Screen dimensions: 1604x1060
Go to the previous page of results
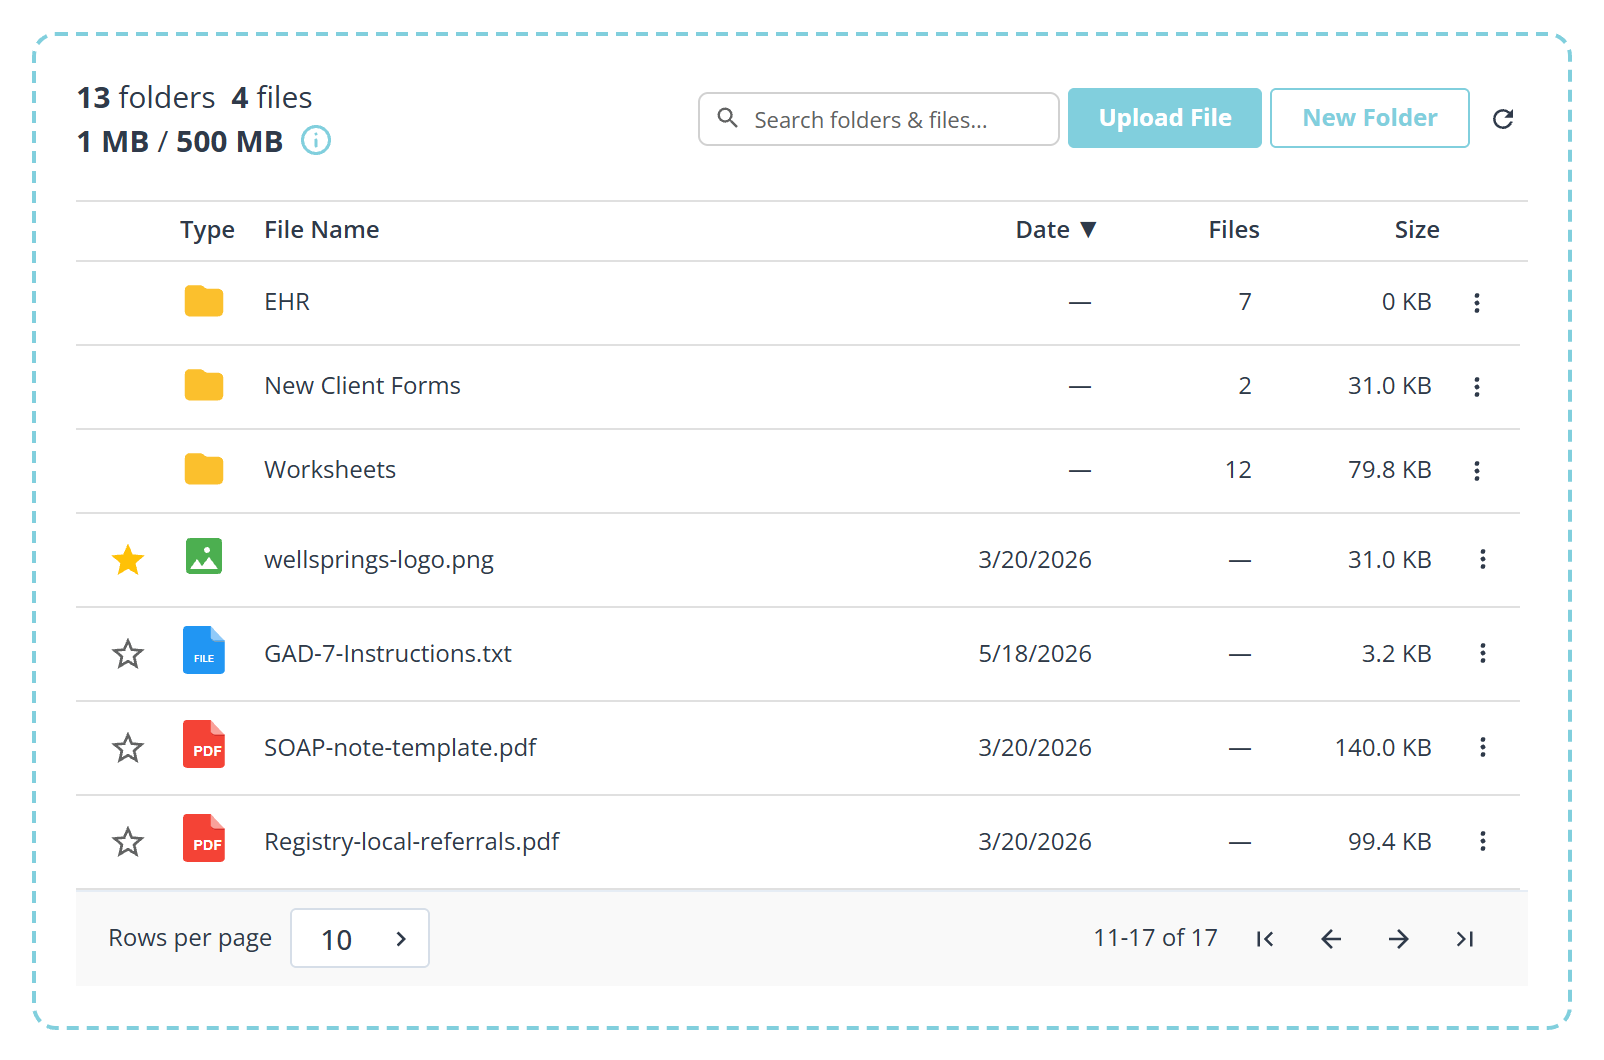[1331, 939]
